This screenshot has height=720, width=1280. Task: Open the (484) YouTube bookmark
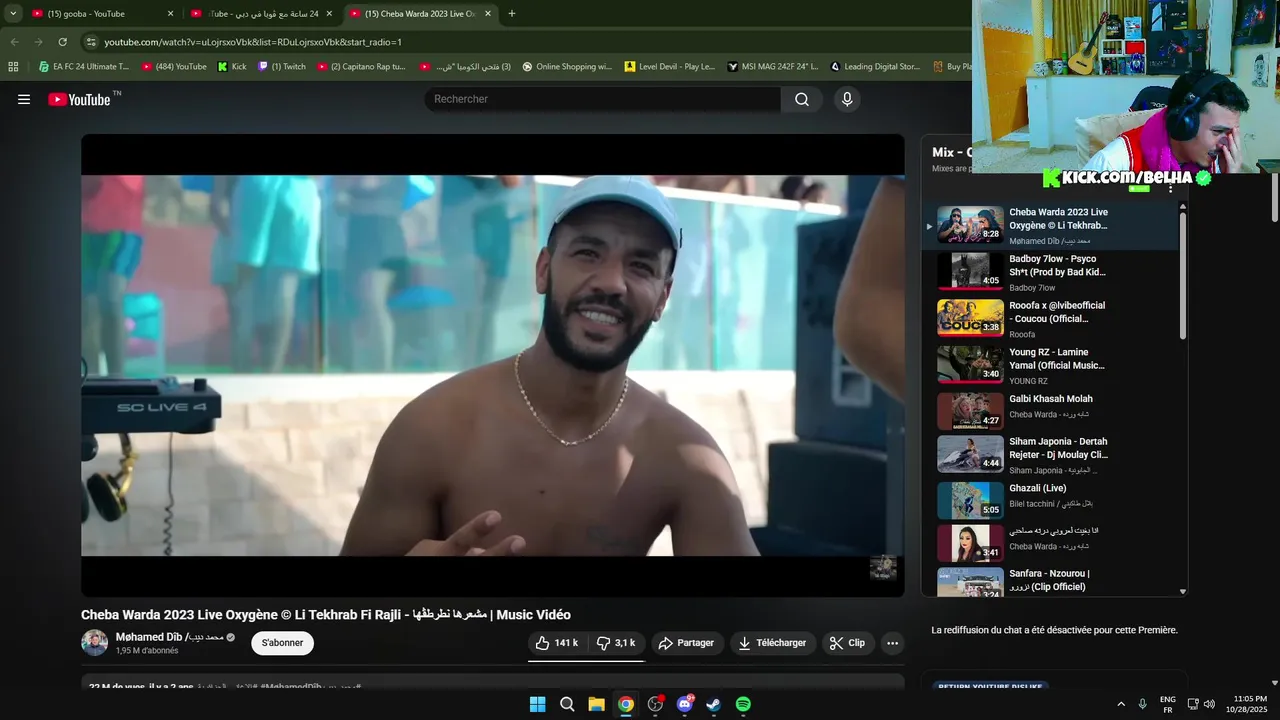tap(174, 67)
